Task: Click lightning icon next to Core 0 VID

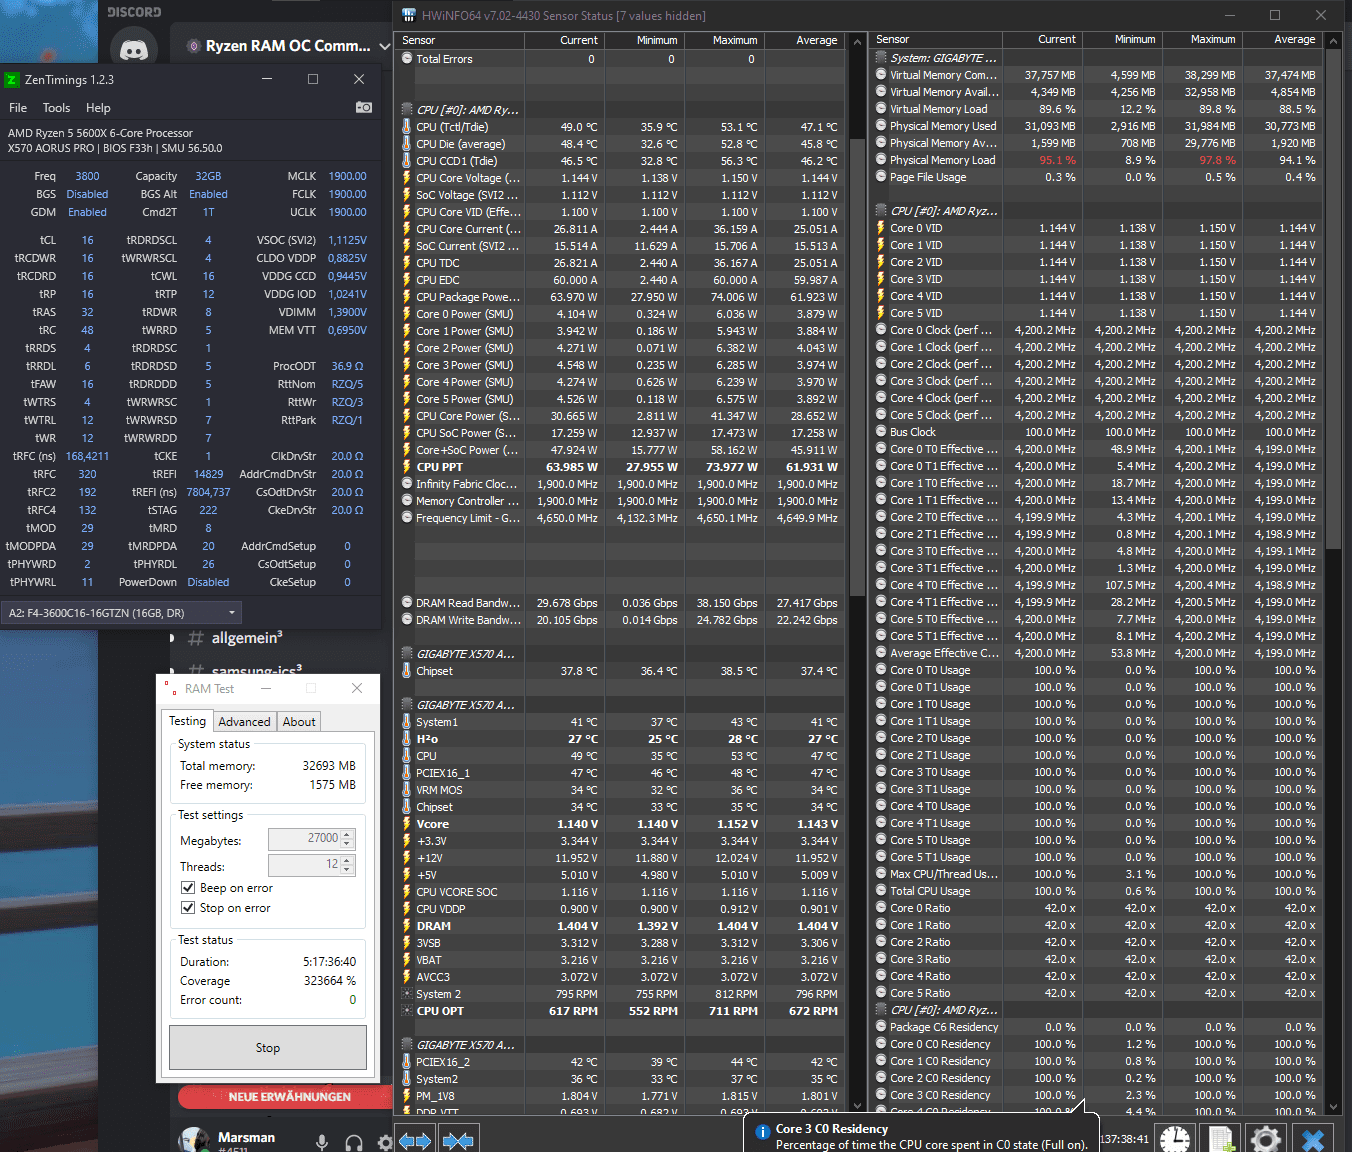Action: point(881,228)
